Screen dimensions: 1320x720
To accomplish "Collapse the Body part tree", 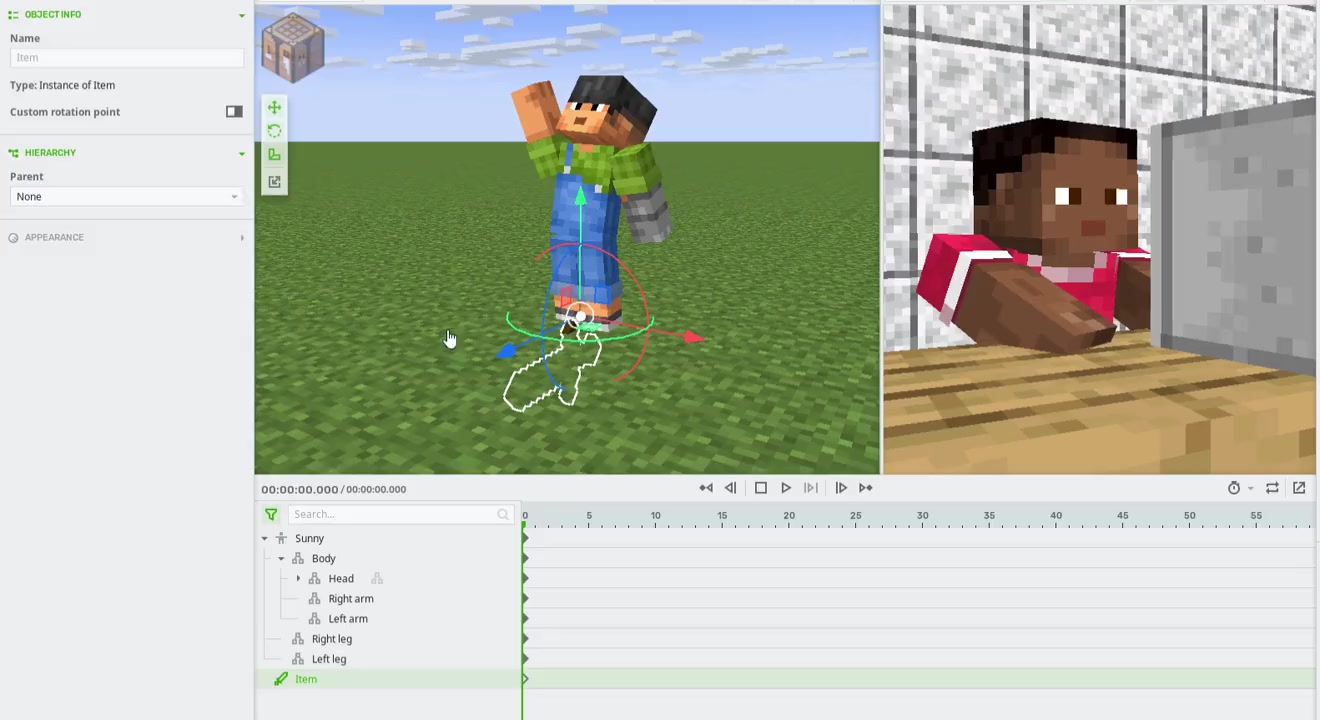I will pos(281,559).
